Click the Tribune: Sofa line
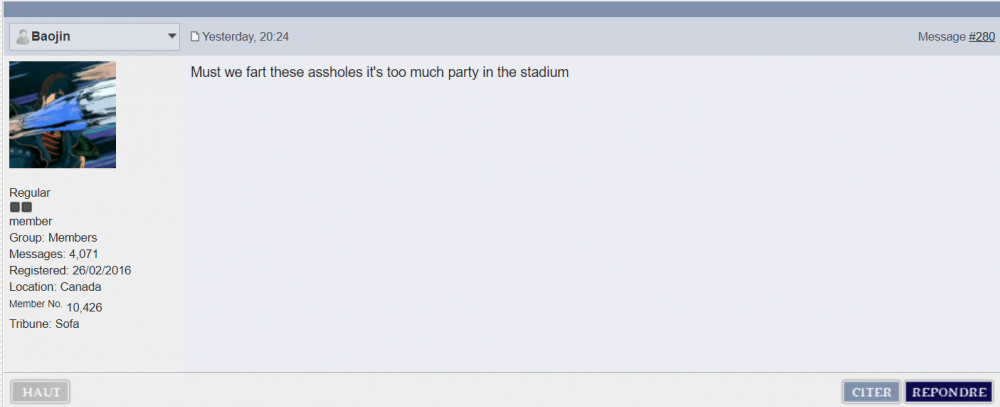Screen dimensions: 1000x407 (44, 324)
